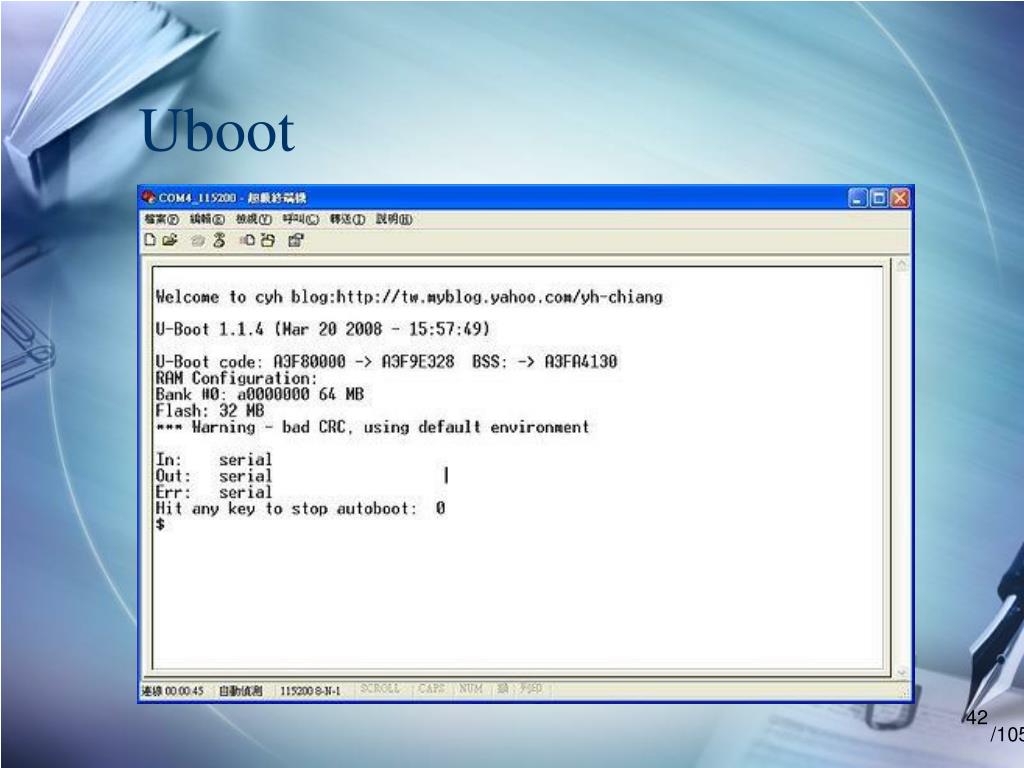Click the SCROLL indicator in status bar
Screen dimensions: 1024x768
coord(379,688)
